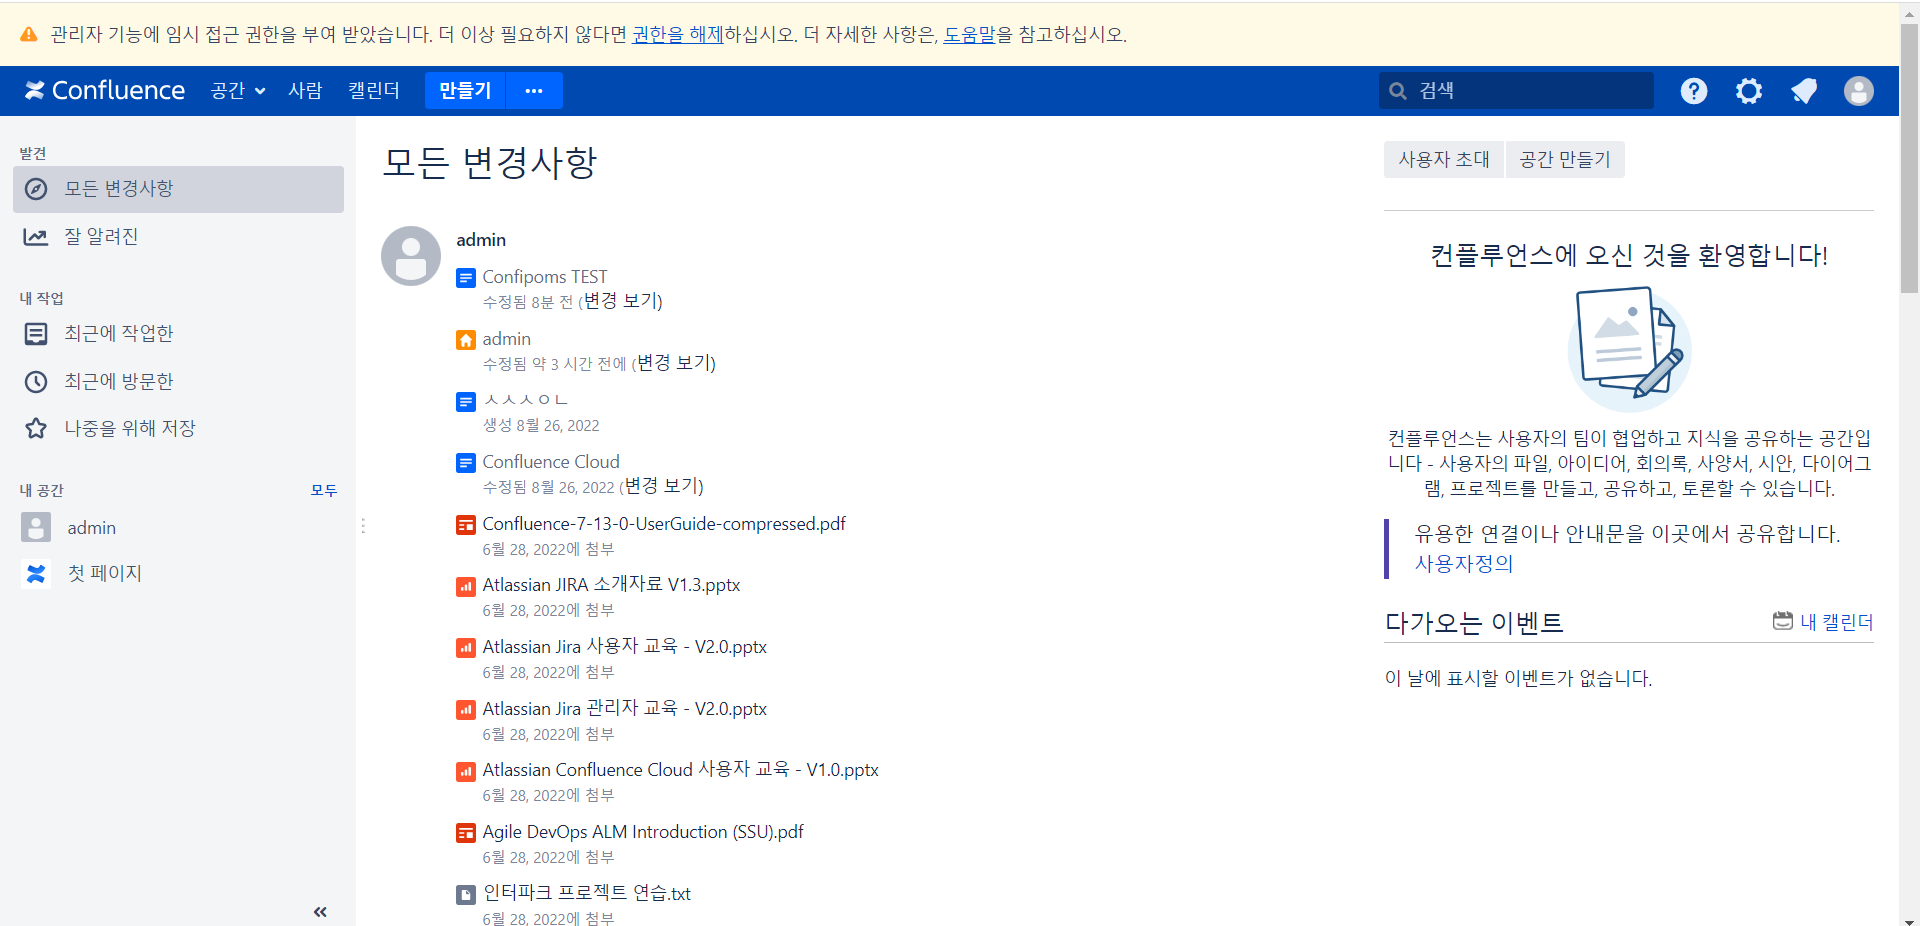The width and height of the screenshot is (1920, 926).
Task: Expand the 공간 dropdown menu
Action: (x=238, y=91)
